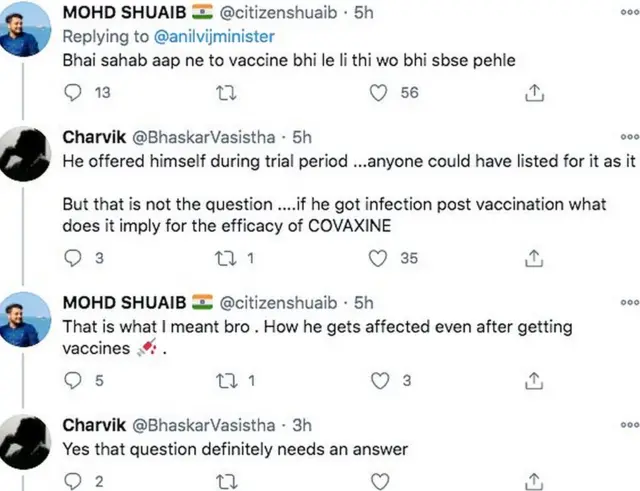Like Charvik's tweet with 35 likes
This screenshot has width=640, height=491.
coord(379,258)
